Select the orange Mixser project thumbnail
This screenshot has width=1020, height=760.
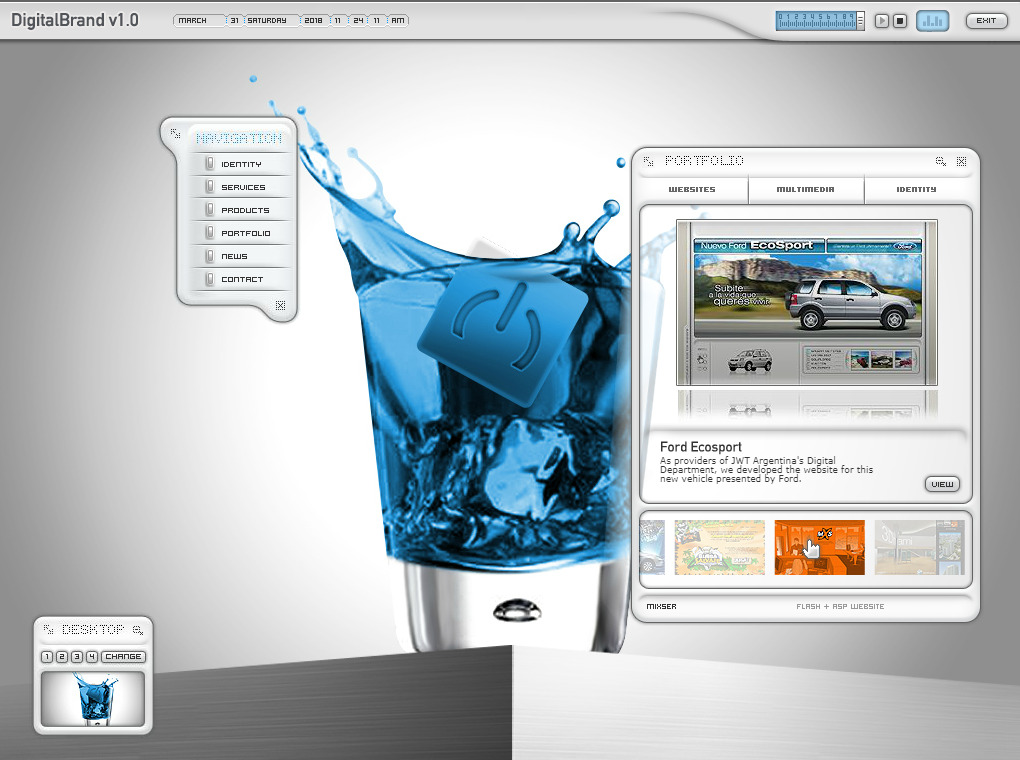pyautogui.click(x=820, y=547)
